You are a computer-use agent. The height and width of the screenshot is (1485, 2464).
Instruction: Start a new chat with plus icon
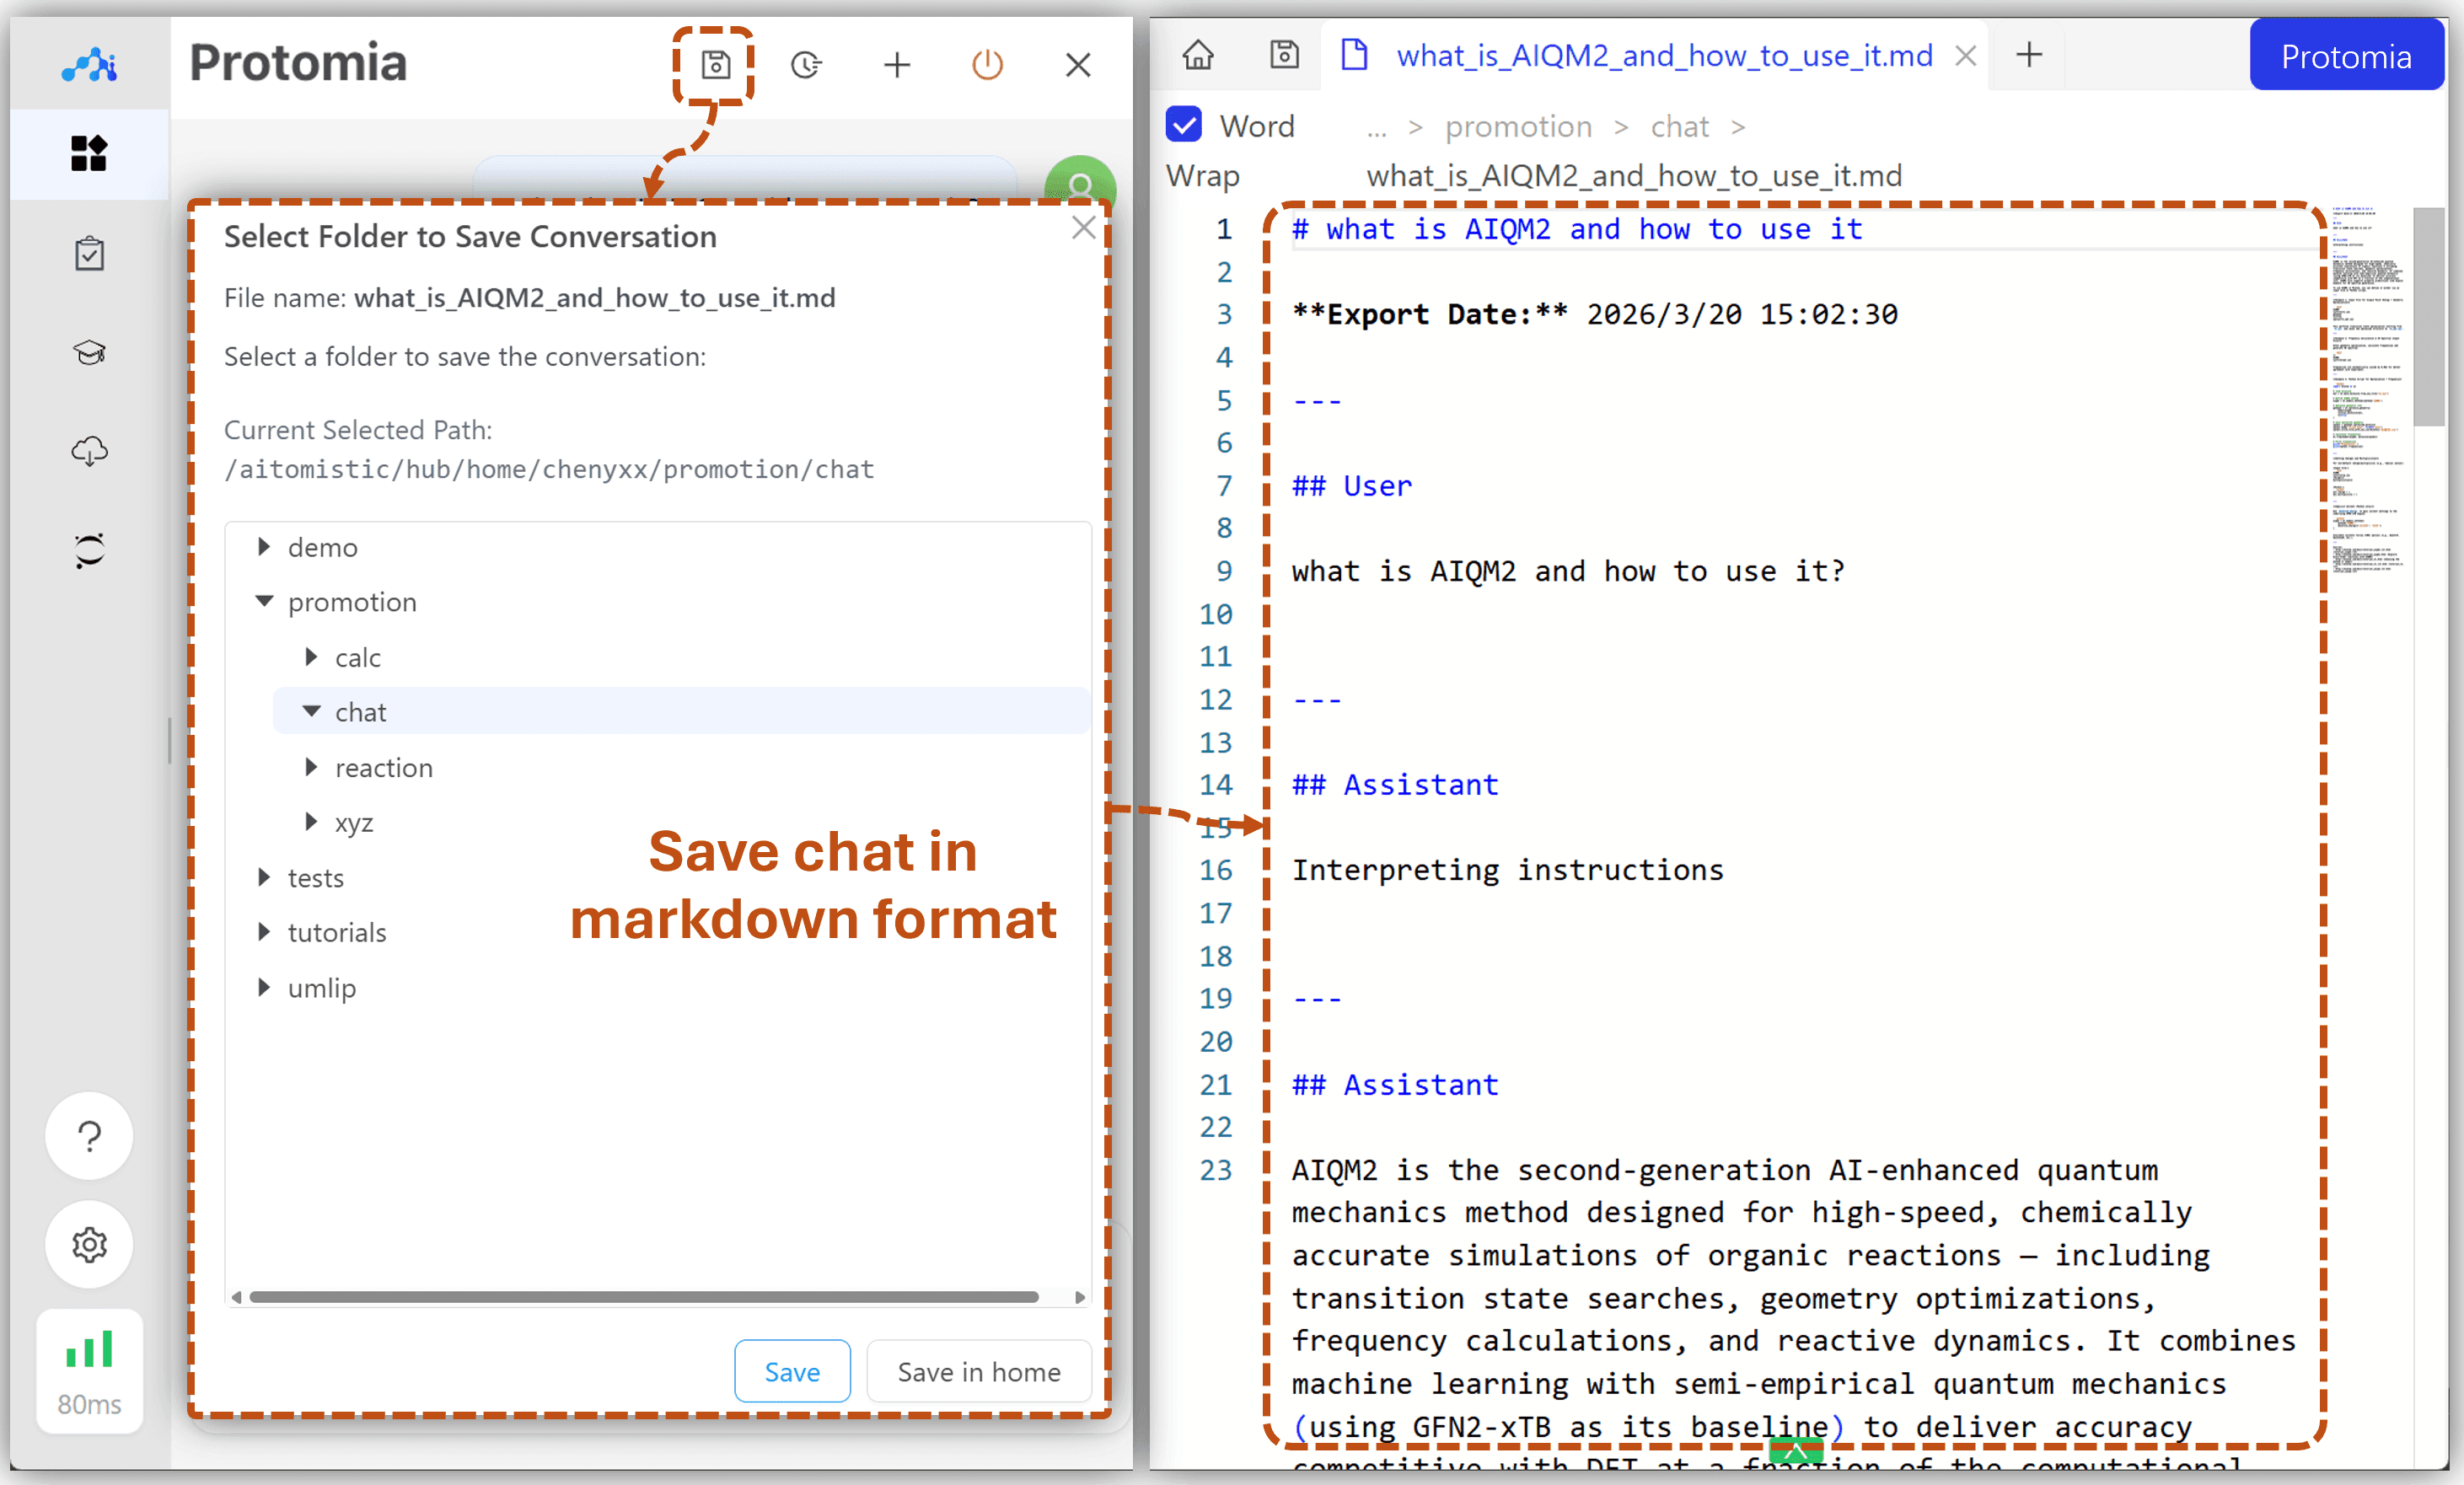pyautogui.click(x=897, y=65)
